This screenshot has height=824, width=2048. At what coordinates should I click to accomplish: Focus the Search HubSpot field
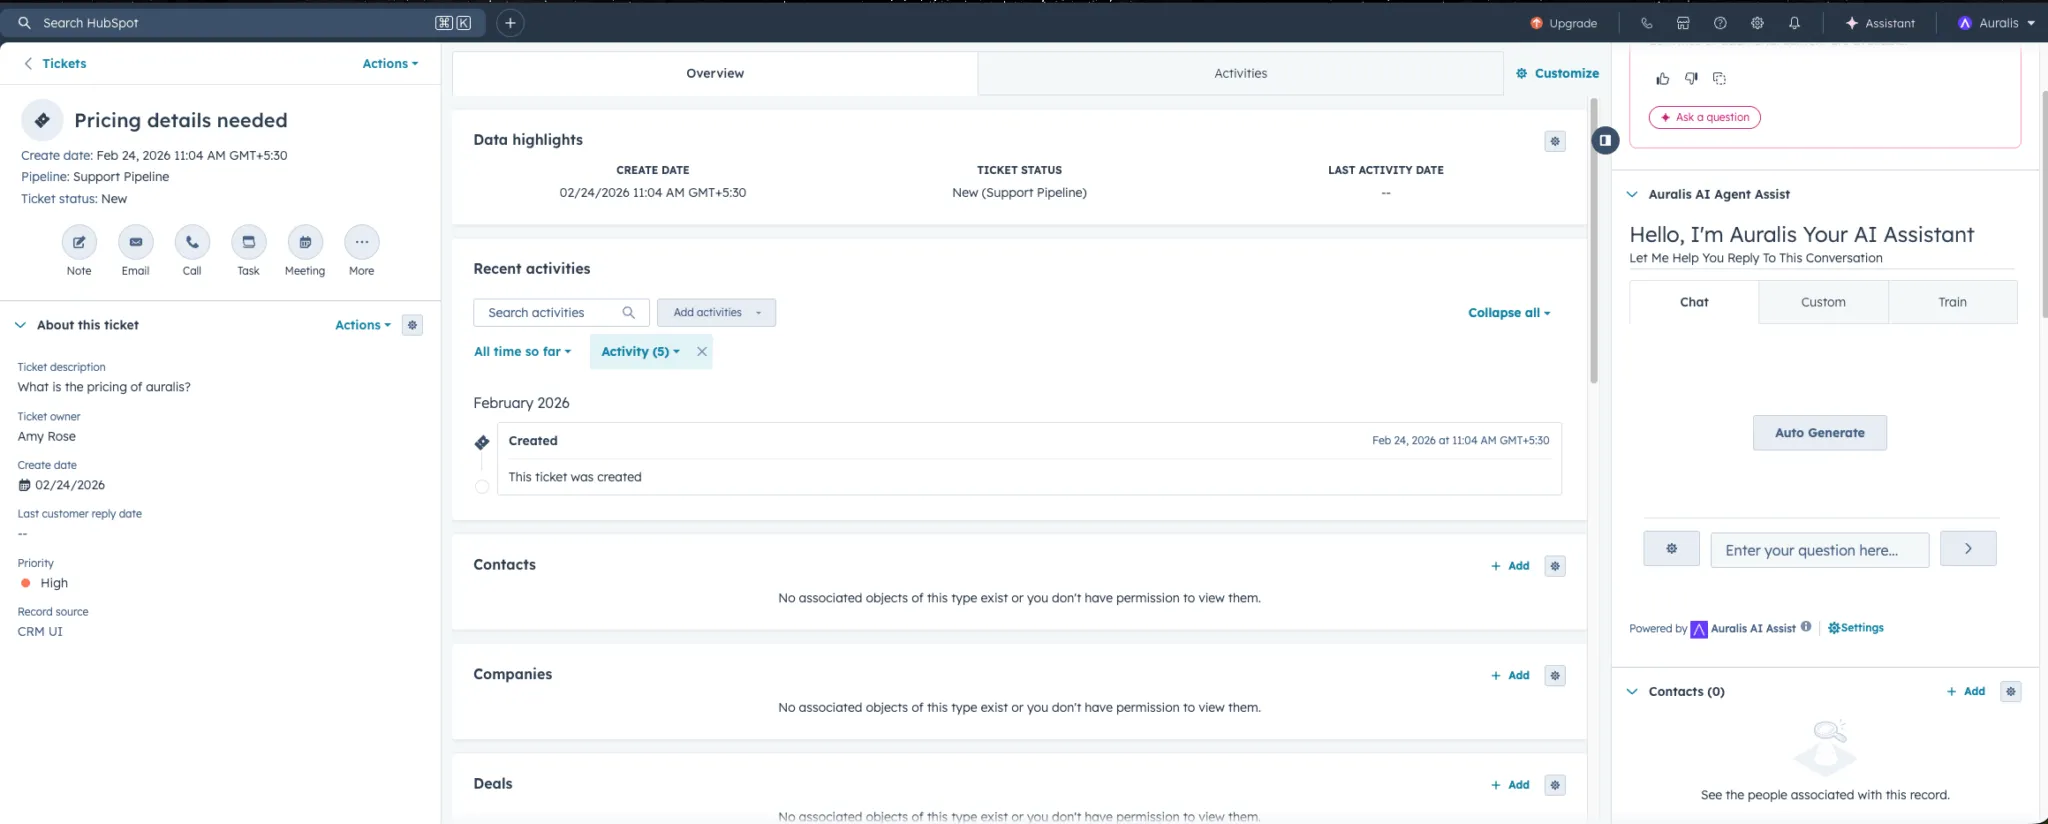coord(244,22)
